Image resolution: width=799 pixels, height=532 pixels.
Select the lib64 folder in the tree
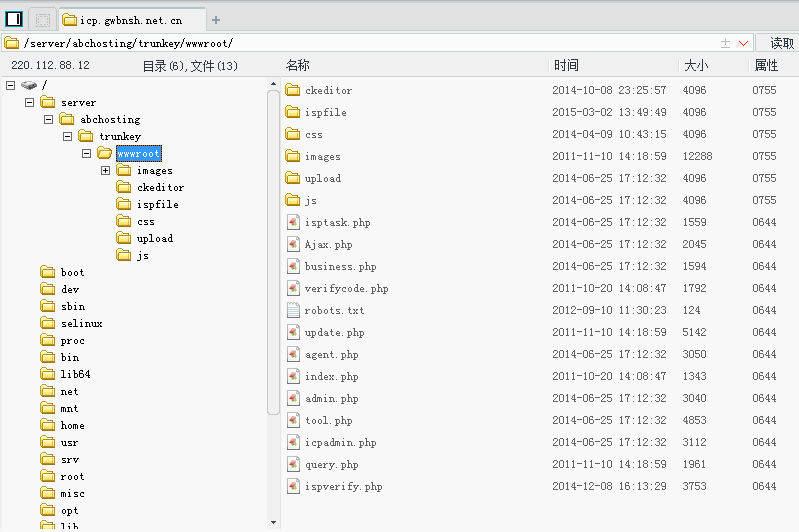(x=75, y=375)
